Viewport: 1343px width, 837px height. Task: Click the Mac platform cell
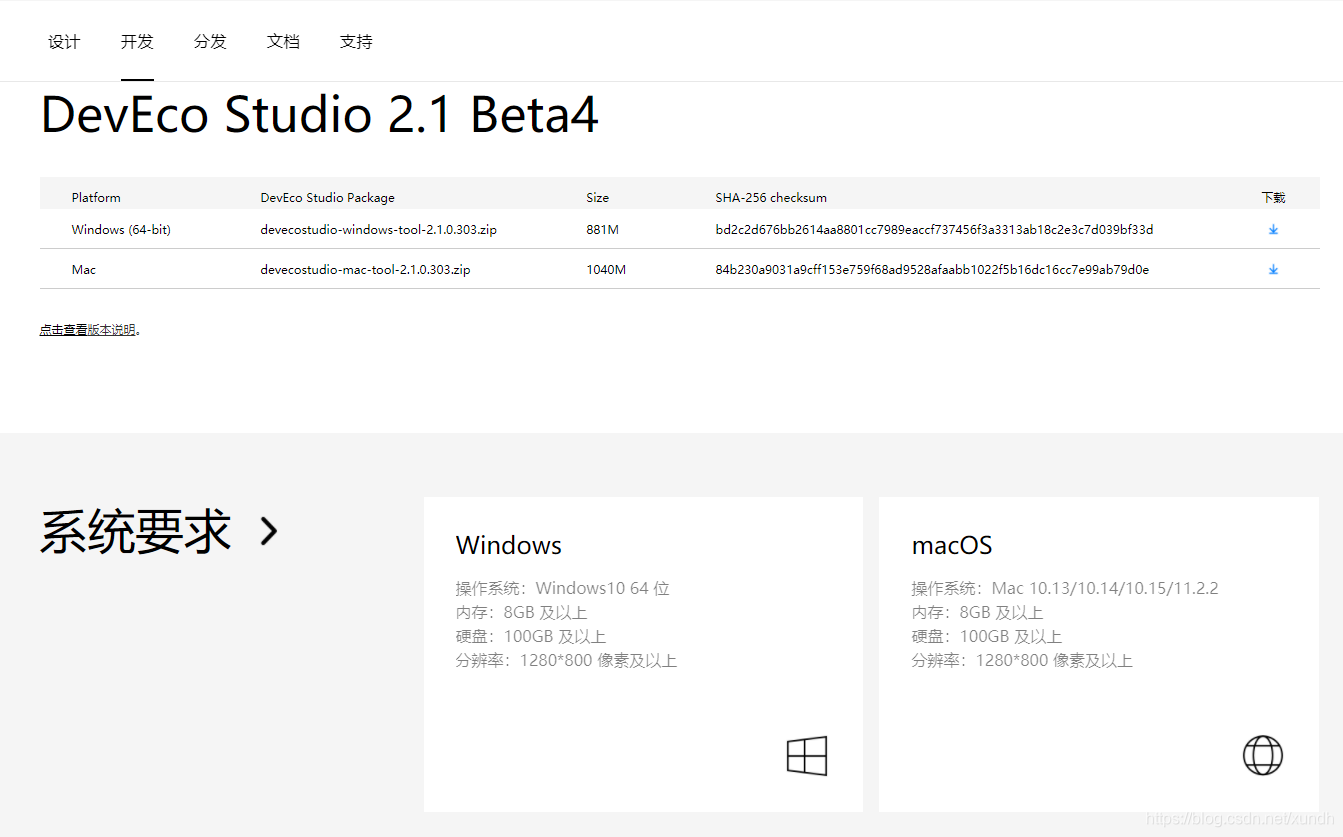[x=84, y=270]
